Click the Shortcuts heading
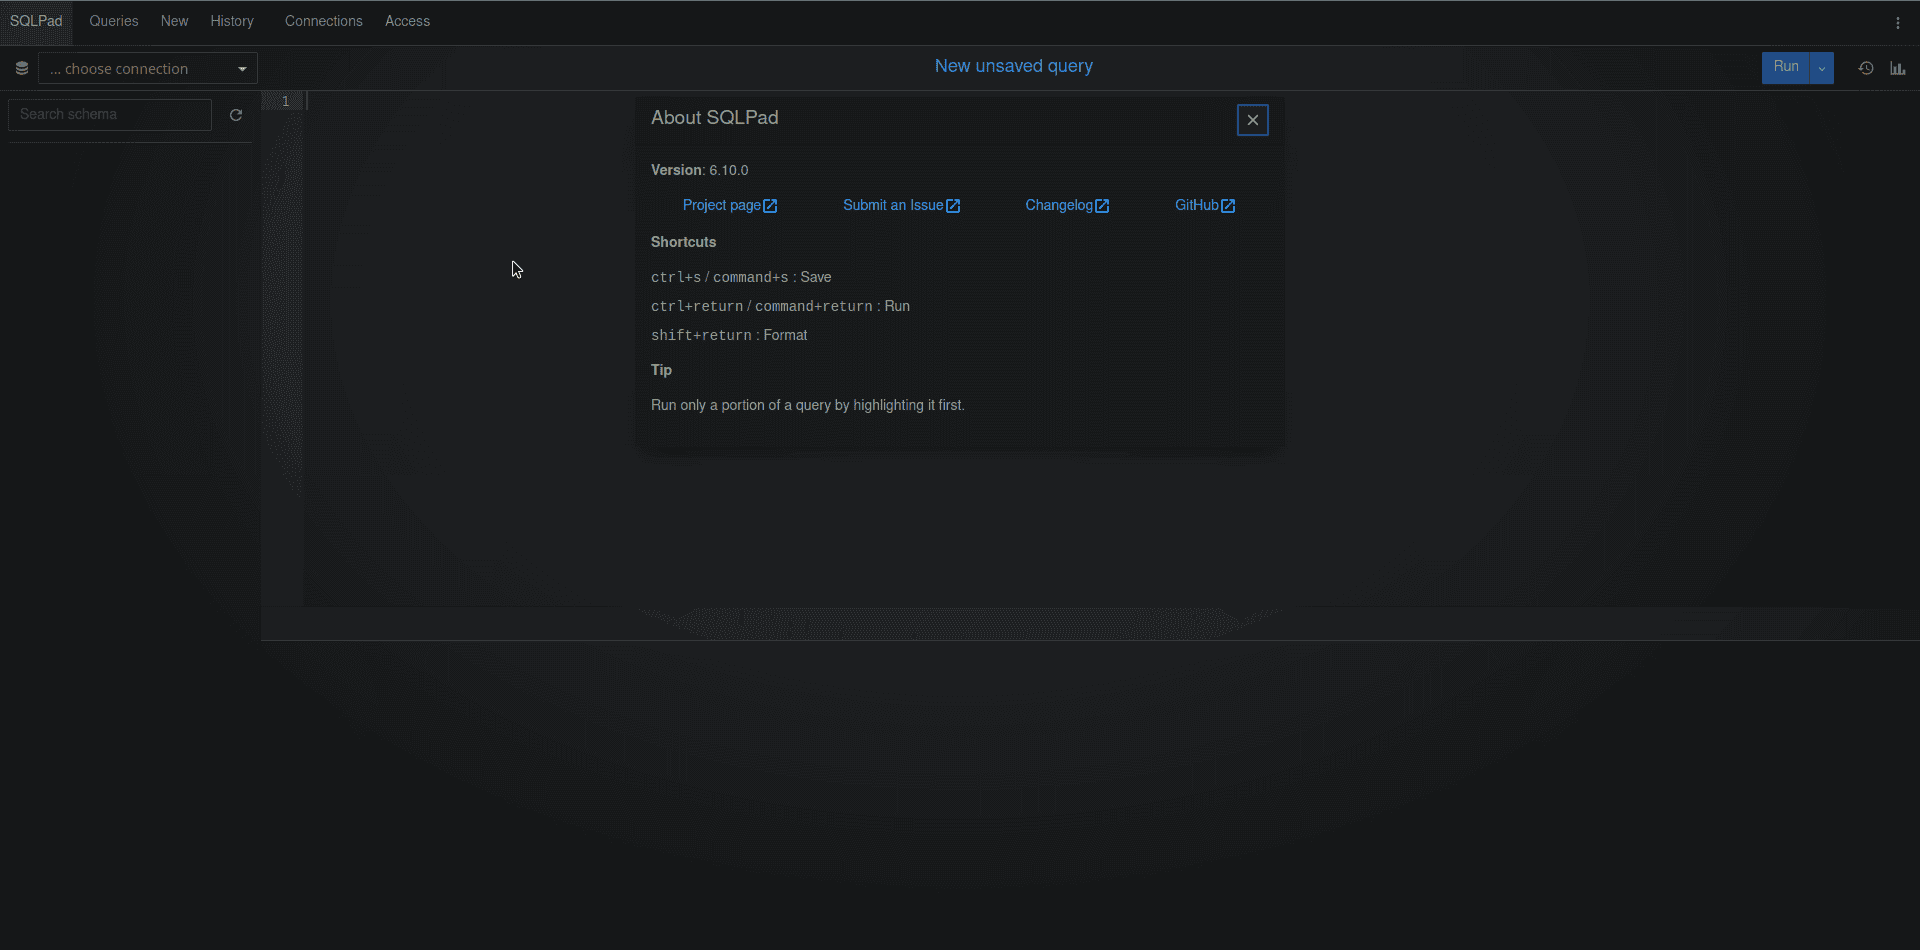 pos(683,242)
